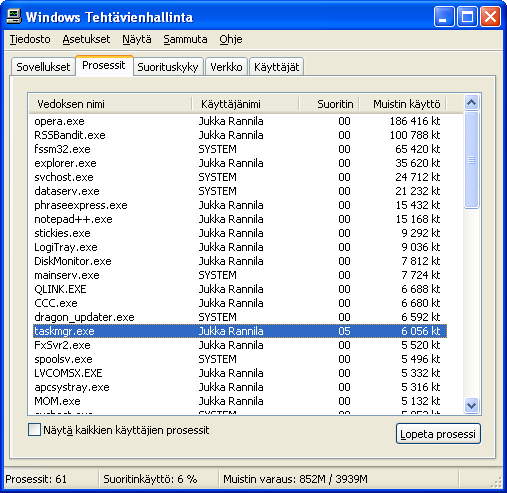
Task: Click the scrollbar up arrow
Action: pos(471,103)
